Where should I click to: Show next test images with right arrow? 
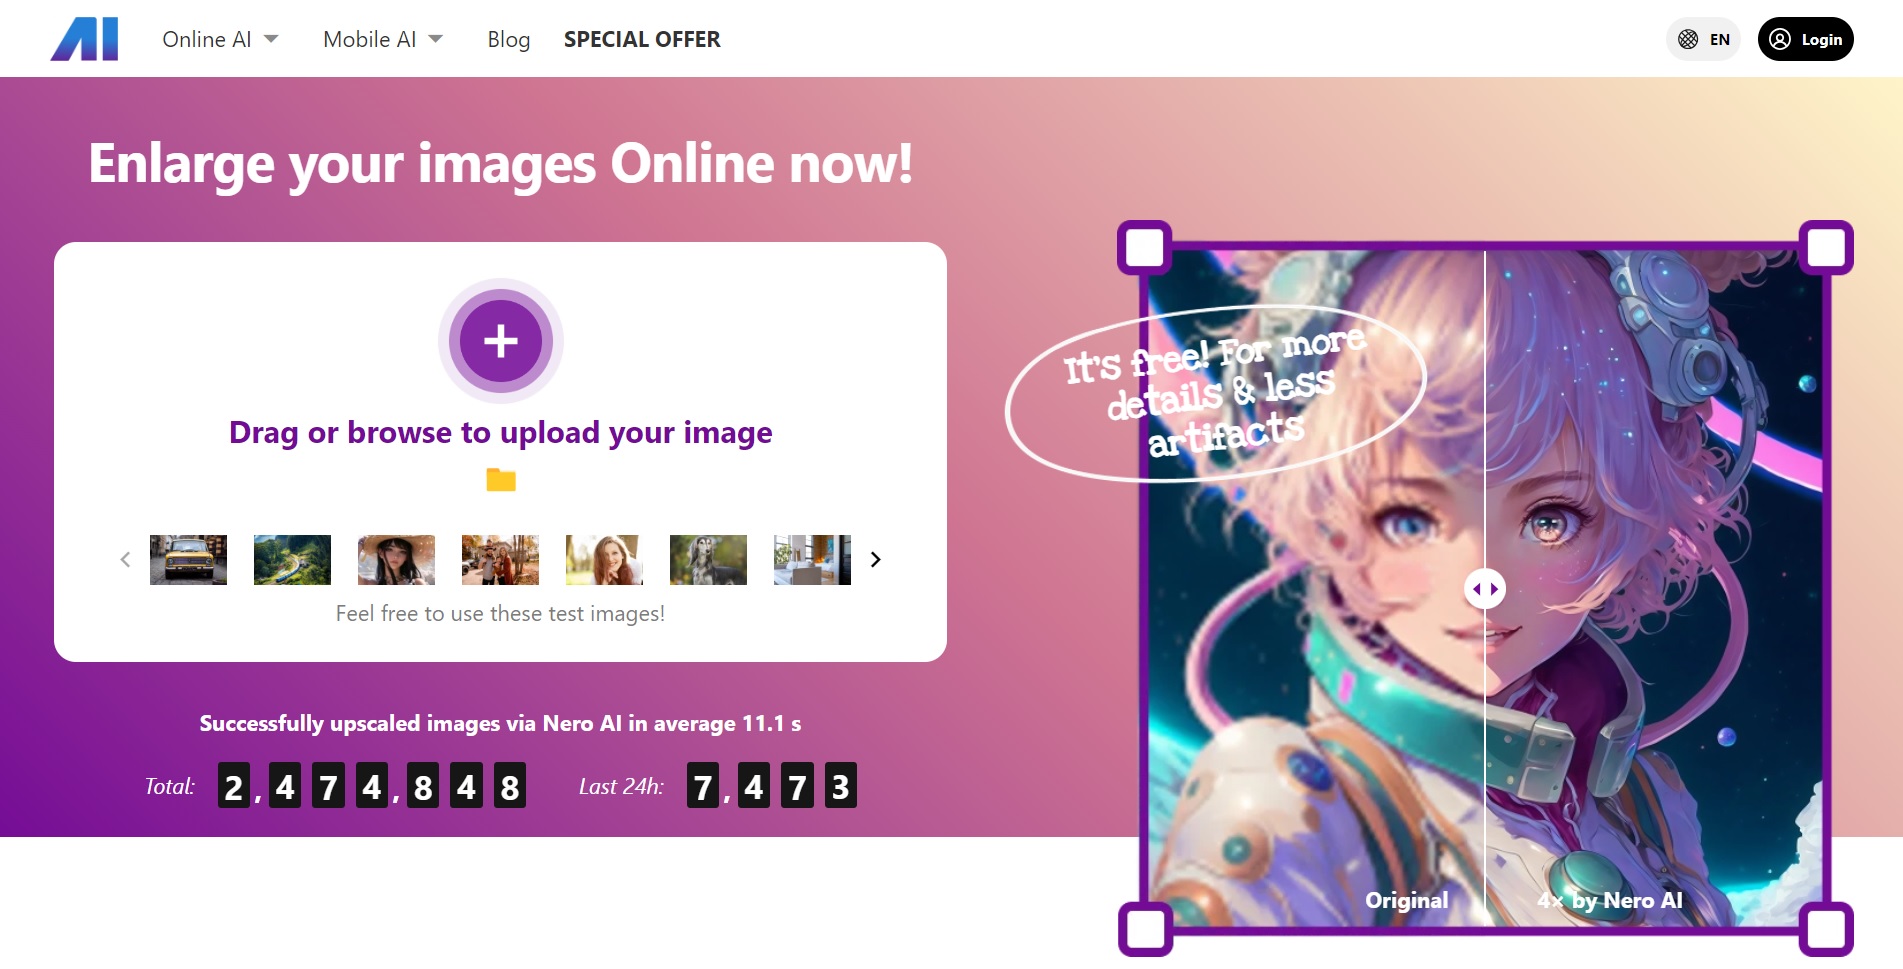coord(875,559)
